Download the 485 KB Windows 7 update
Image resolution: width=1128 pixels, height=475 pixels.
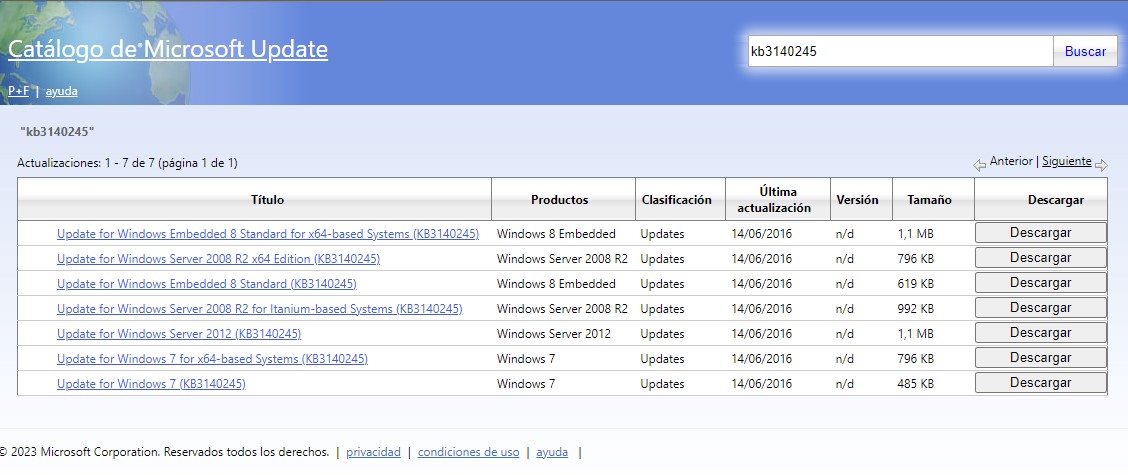tap(1040, 383)
